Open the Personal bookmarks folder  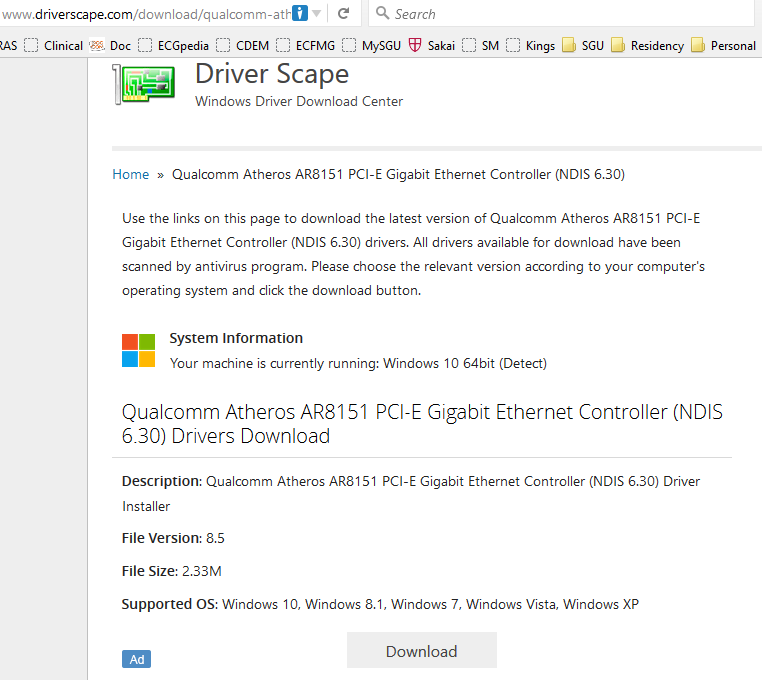(723, 46)
